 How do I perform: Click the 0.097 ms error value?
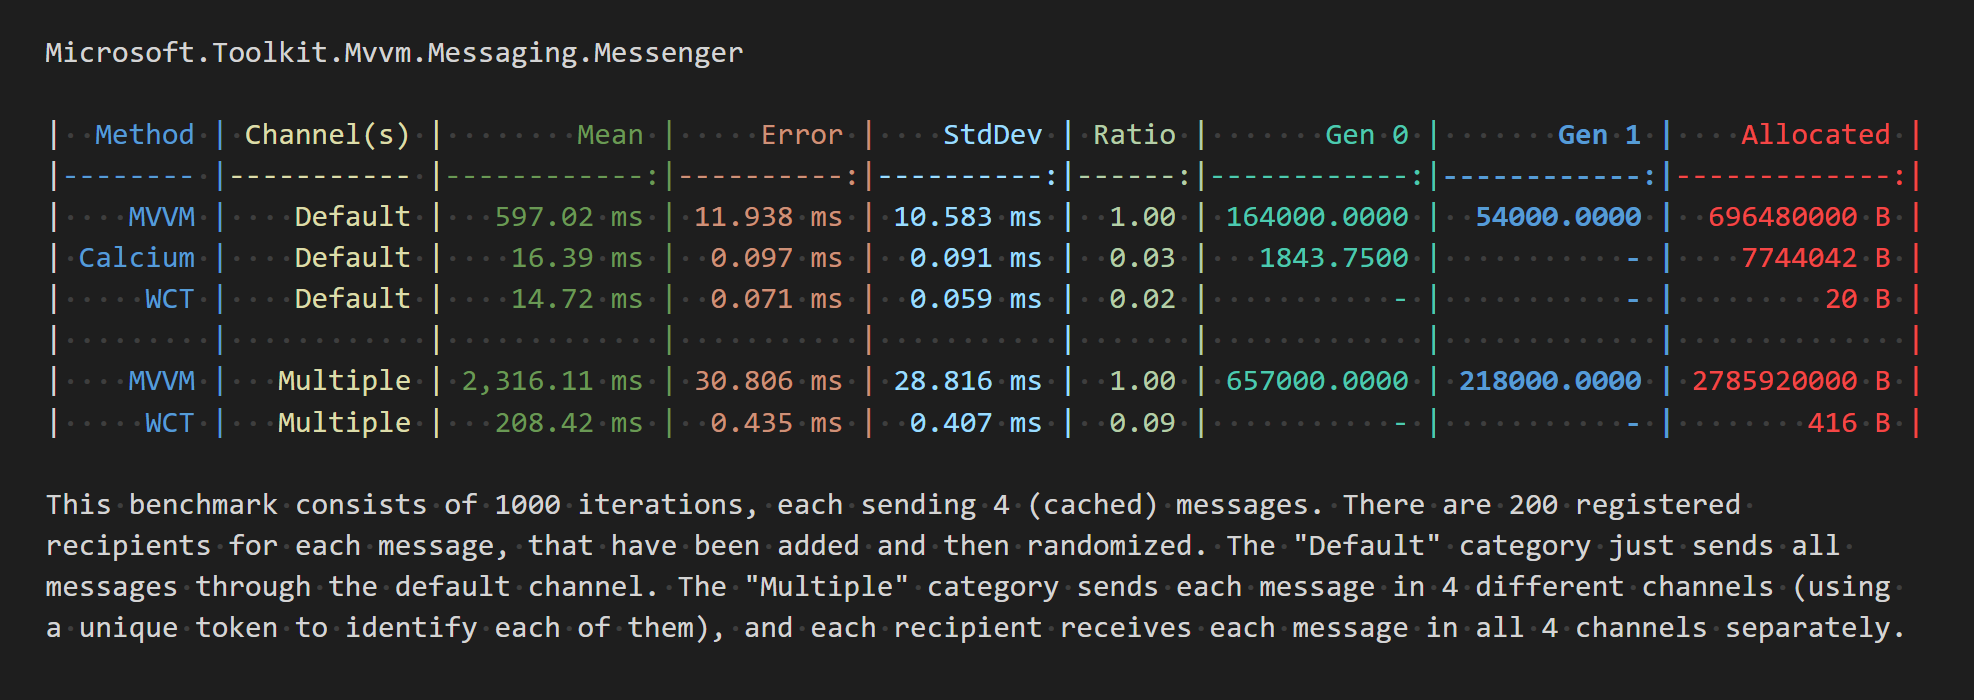click(x=777, y=258)
